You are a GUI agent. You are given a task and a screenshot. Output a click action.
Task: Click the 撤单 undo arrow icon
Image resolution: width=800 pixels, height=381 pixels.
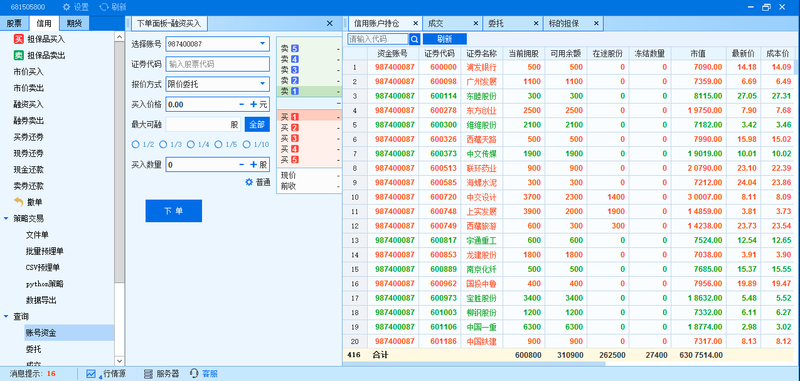(19, 202)
